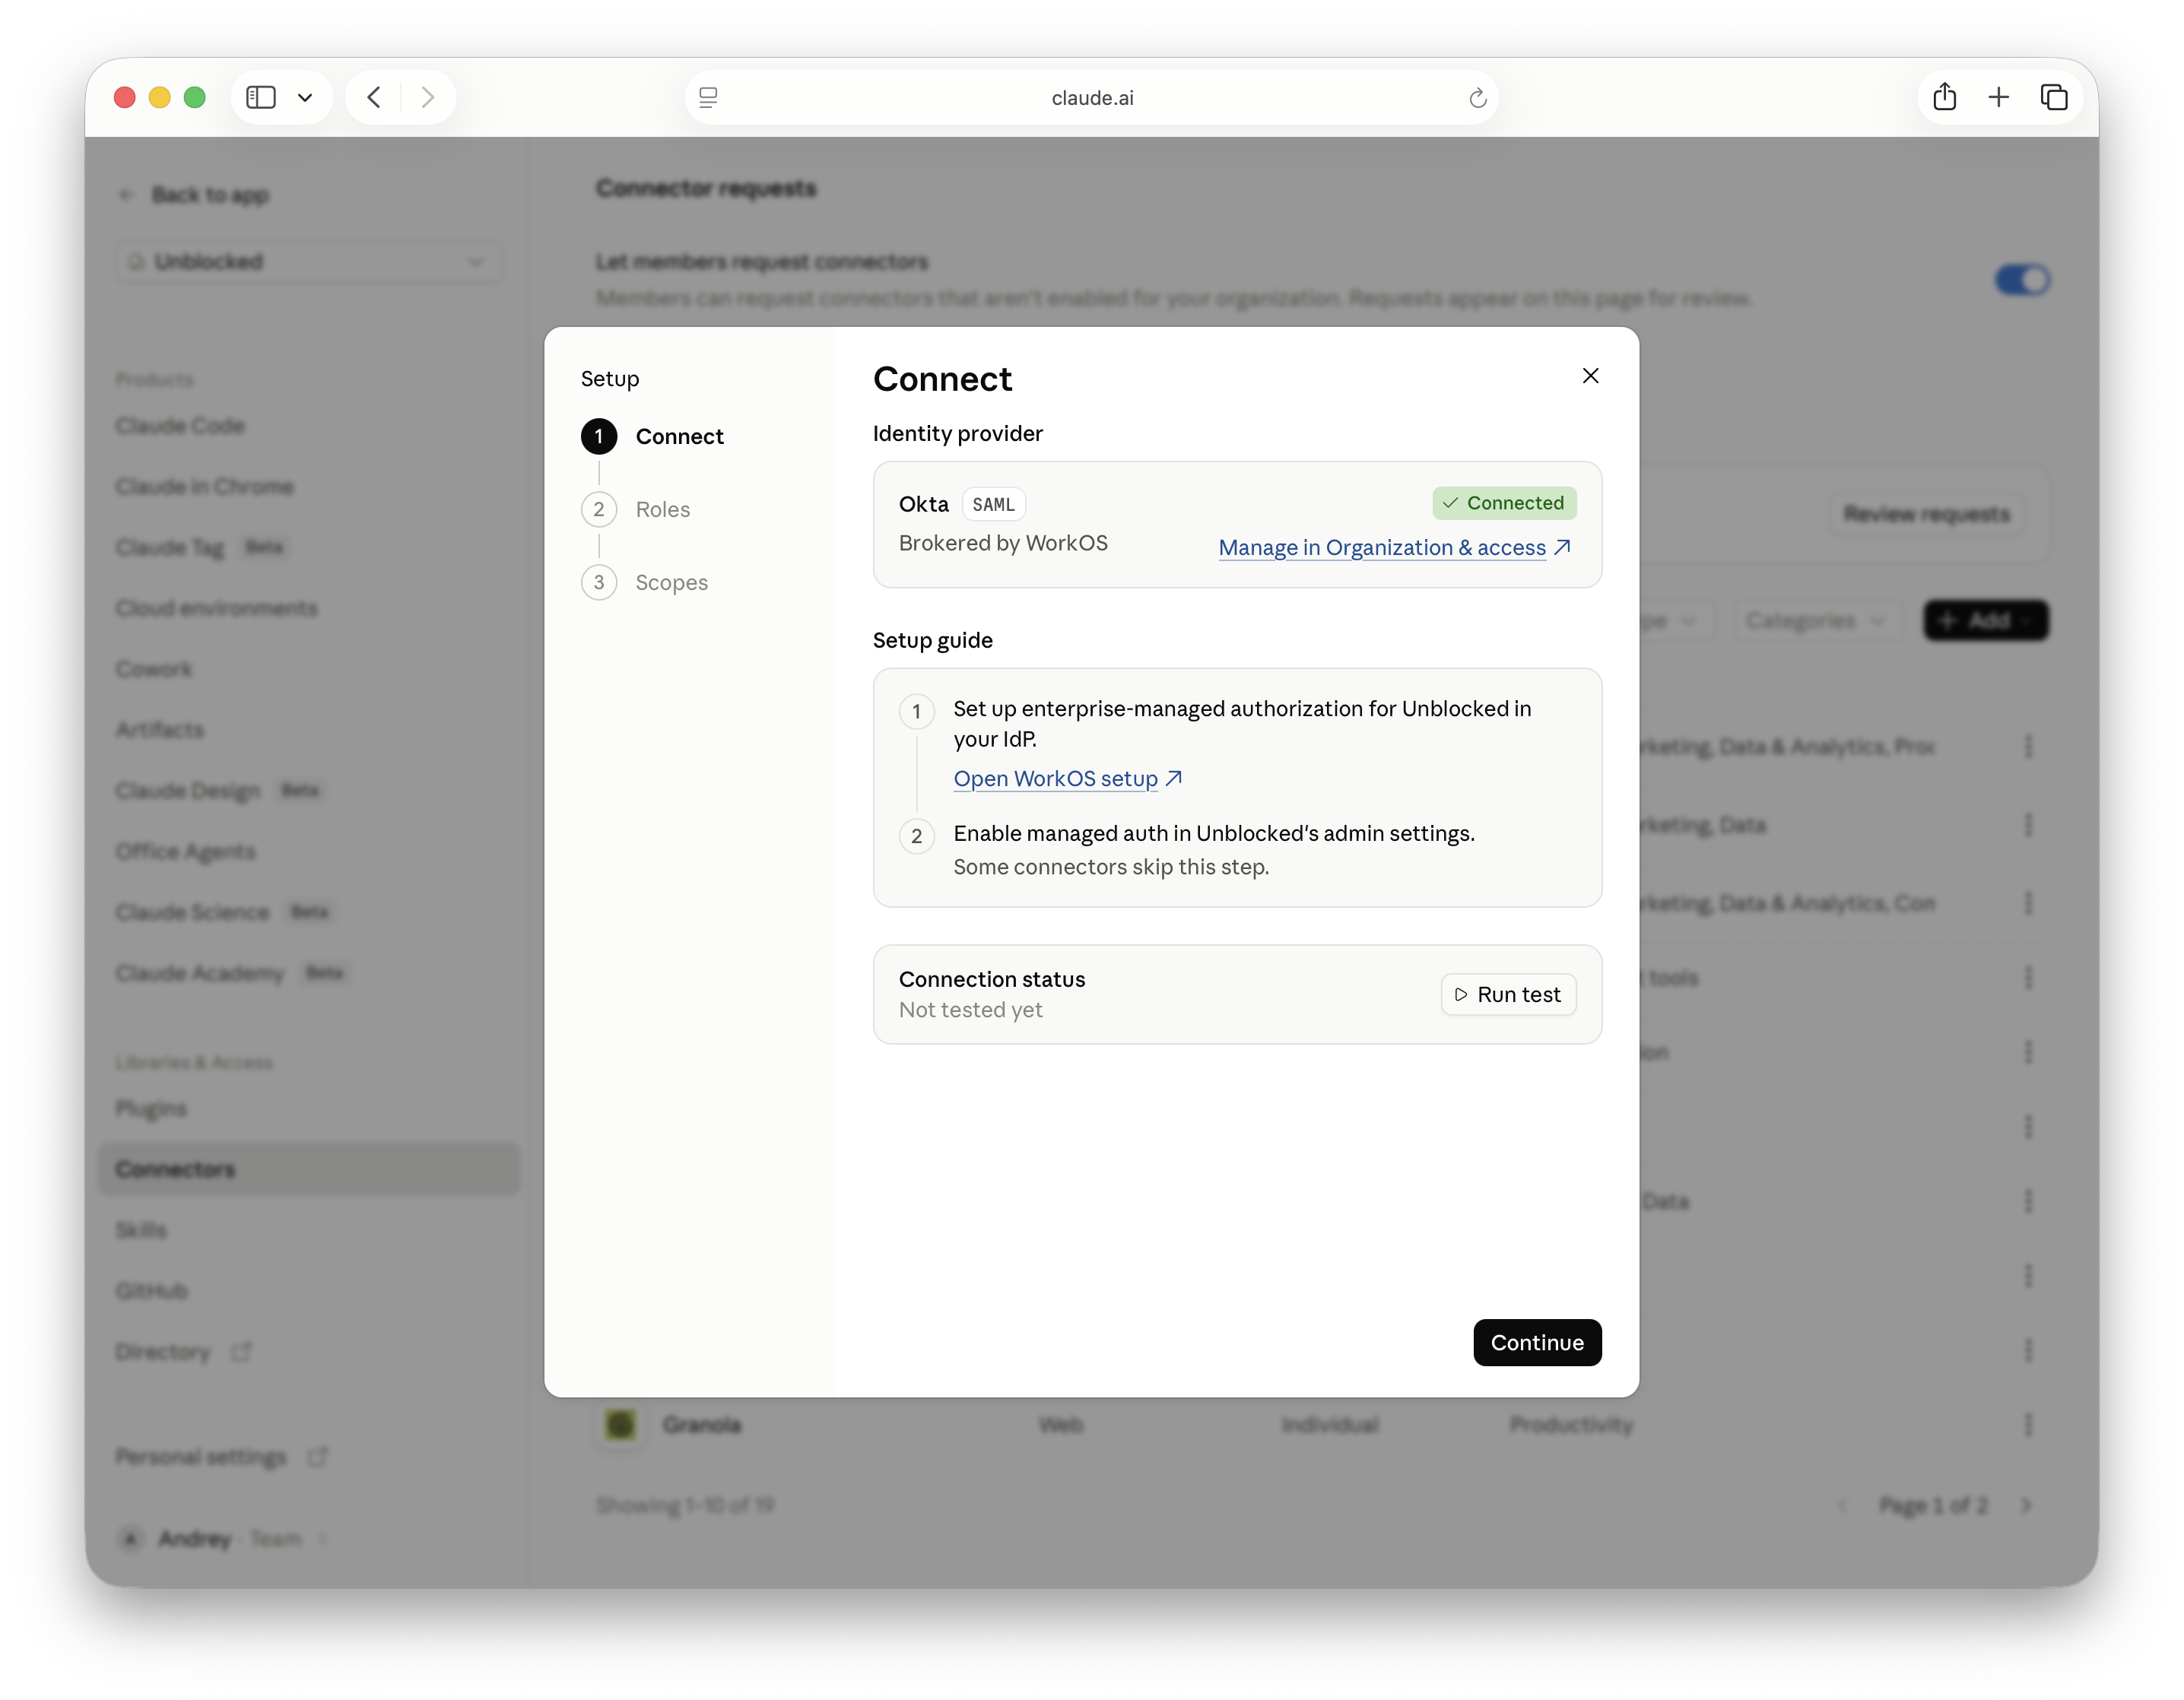This screenshot has width=2184, height=1700.
Task: Open Directory external link in sidebar
Action: click(x=183, y=1352)
